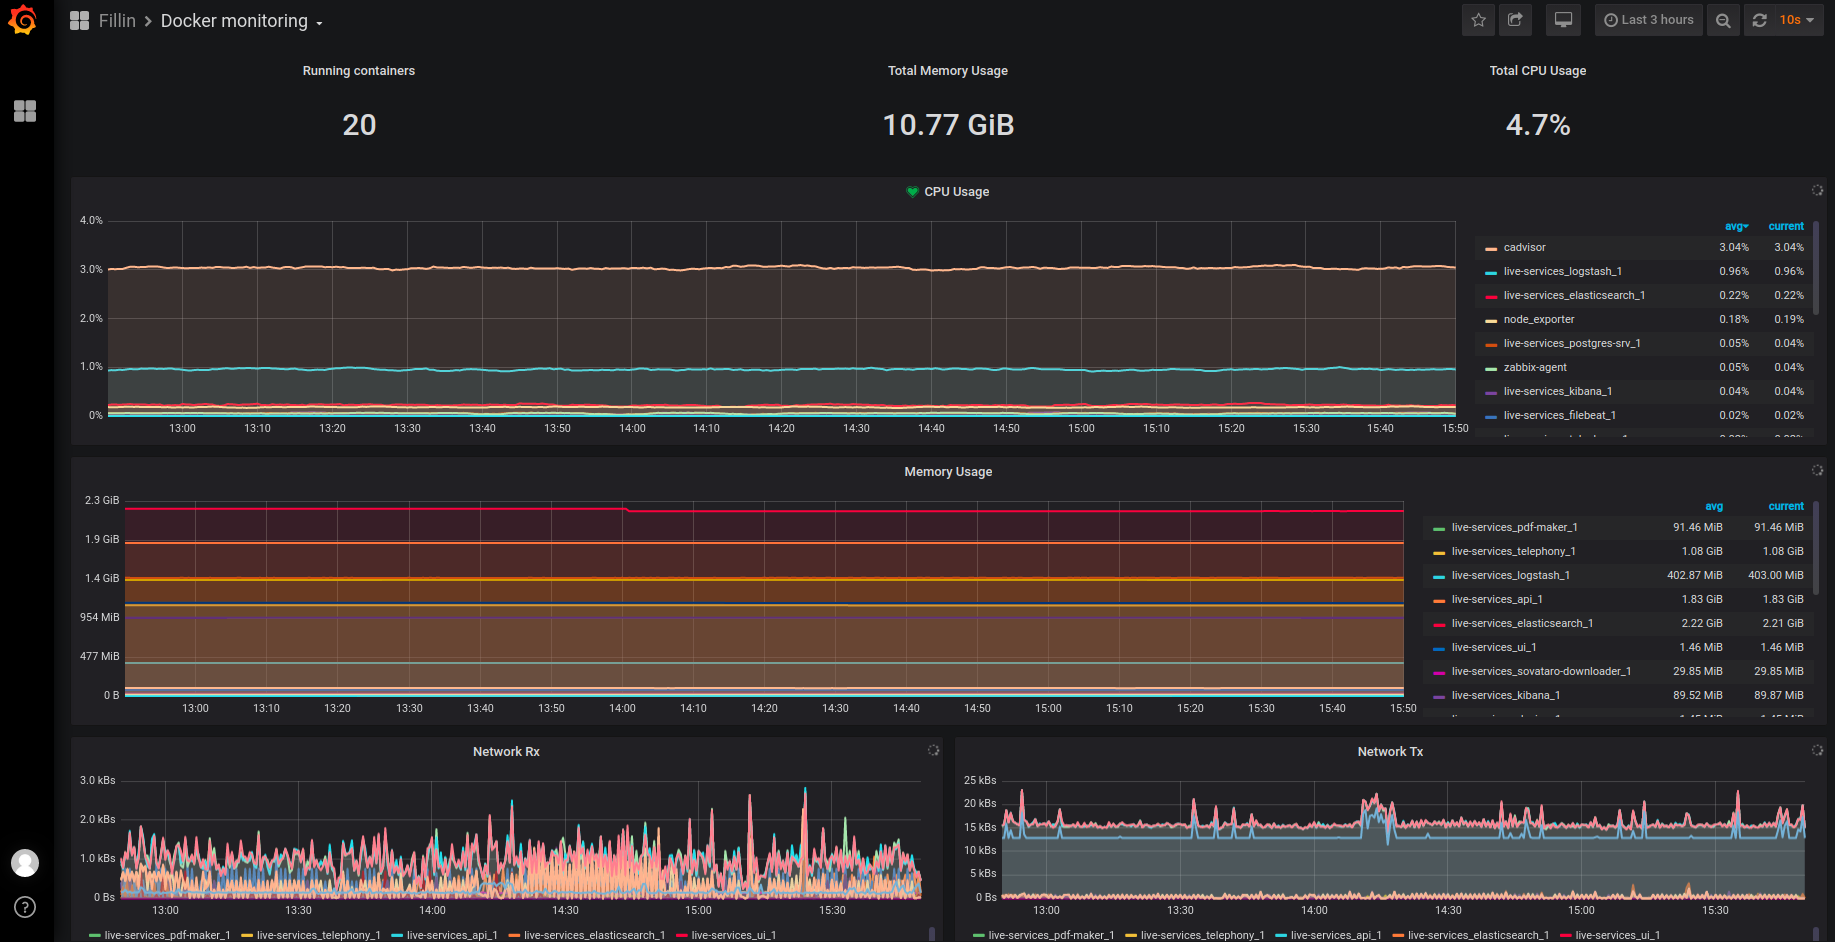Open the 10s refresh interval dropdown

(x=1797, y=20)
